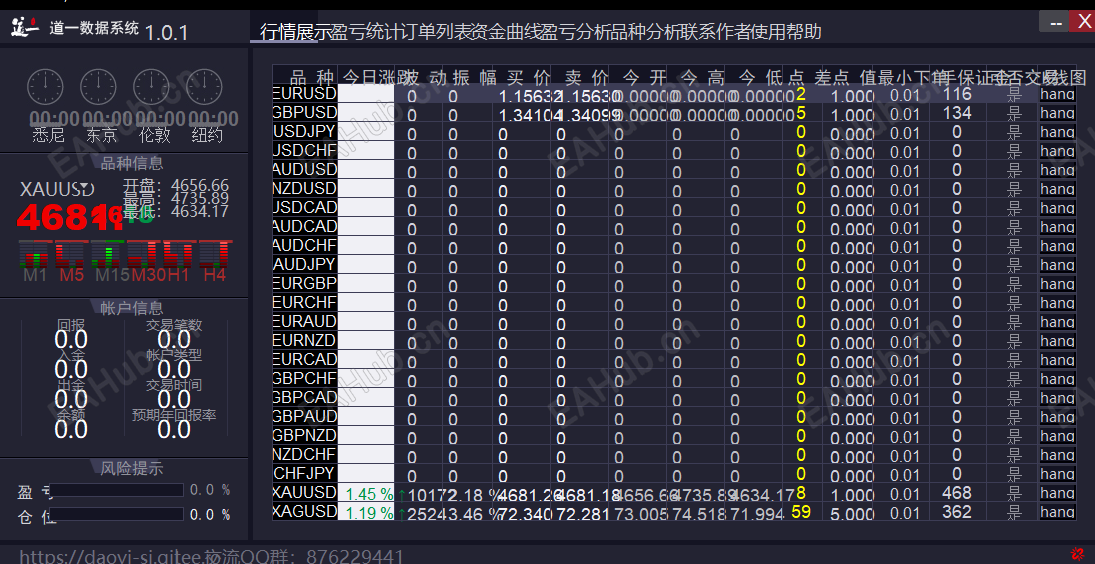The height and width of the screenshot is (564, 1095).
Task: Select the GBPAUD symbol cell
Action: coord(305,416)
